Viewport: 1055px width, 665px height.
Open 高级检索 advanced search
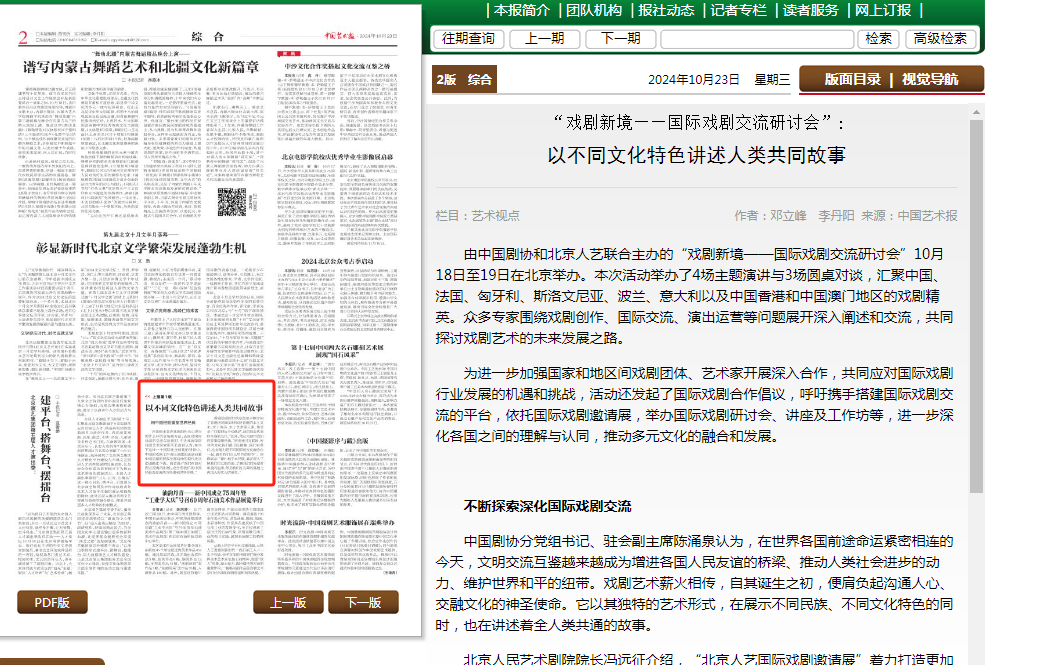[x=941, y=39]
